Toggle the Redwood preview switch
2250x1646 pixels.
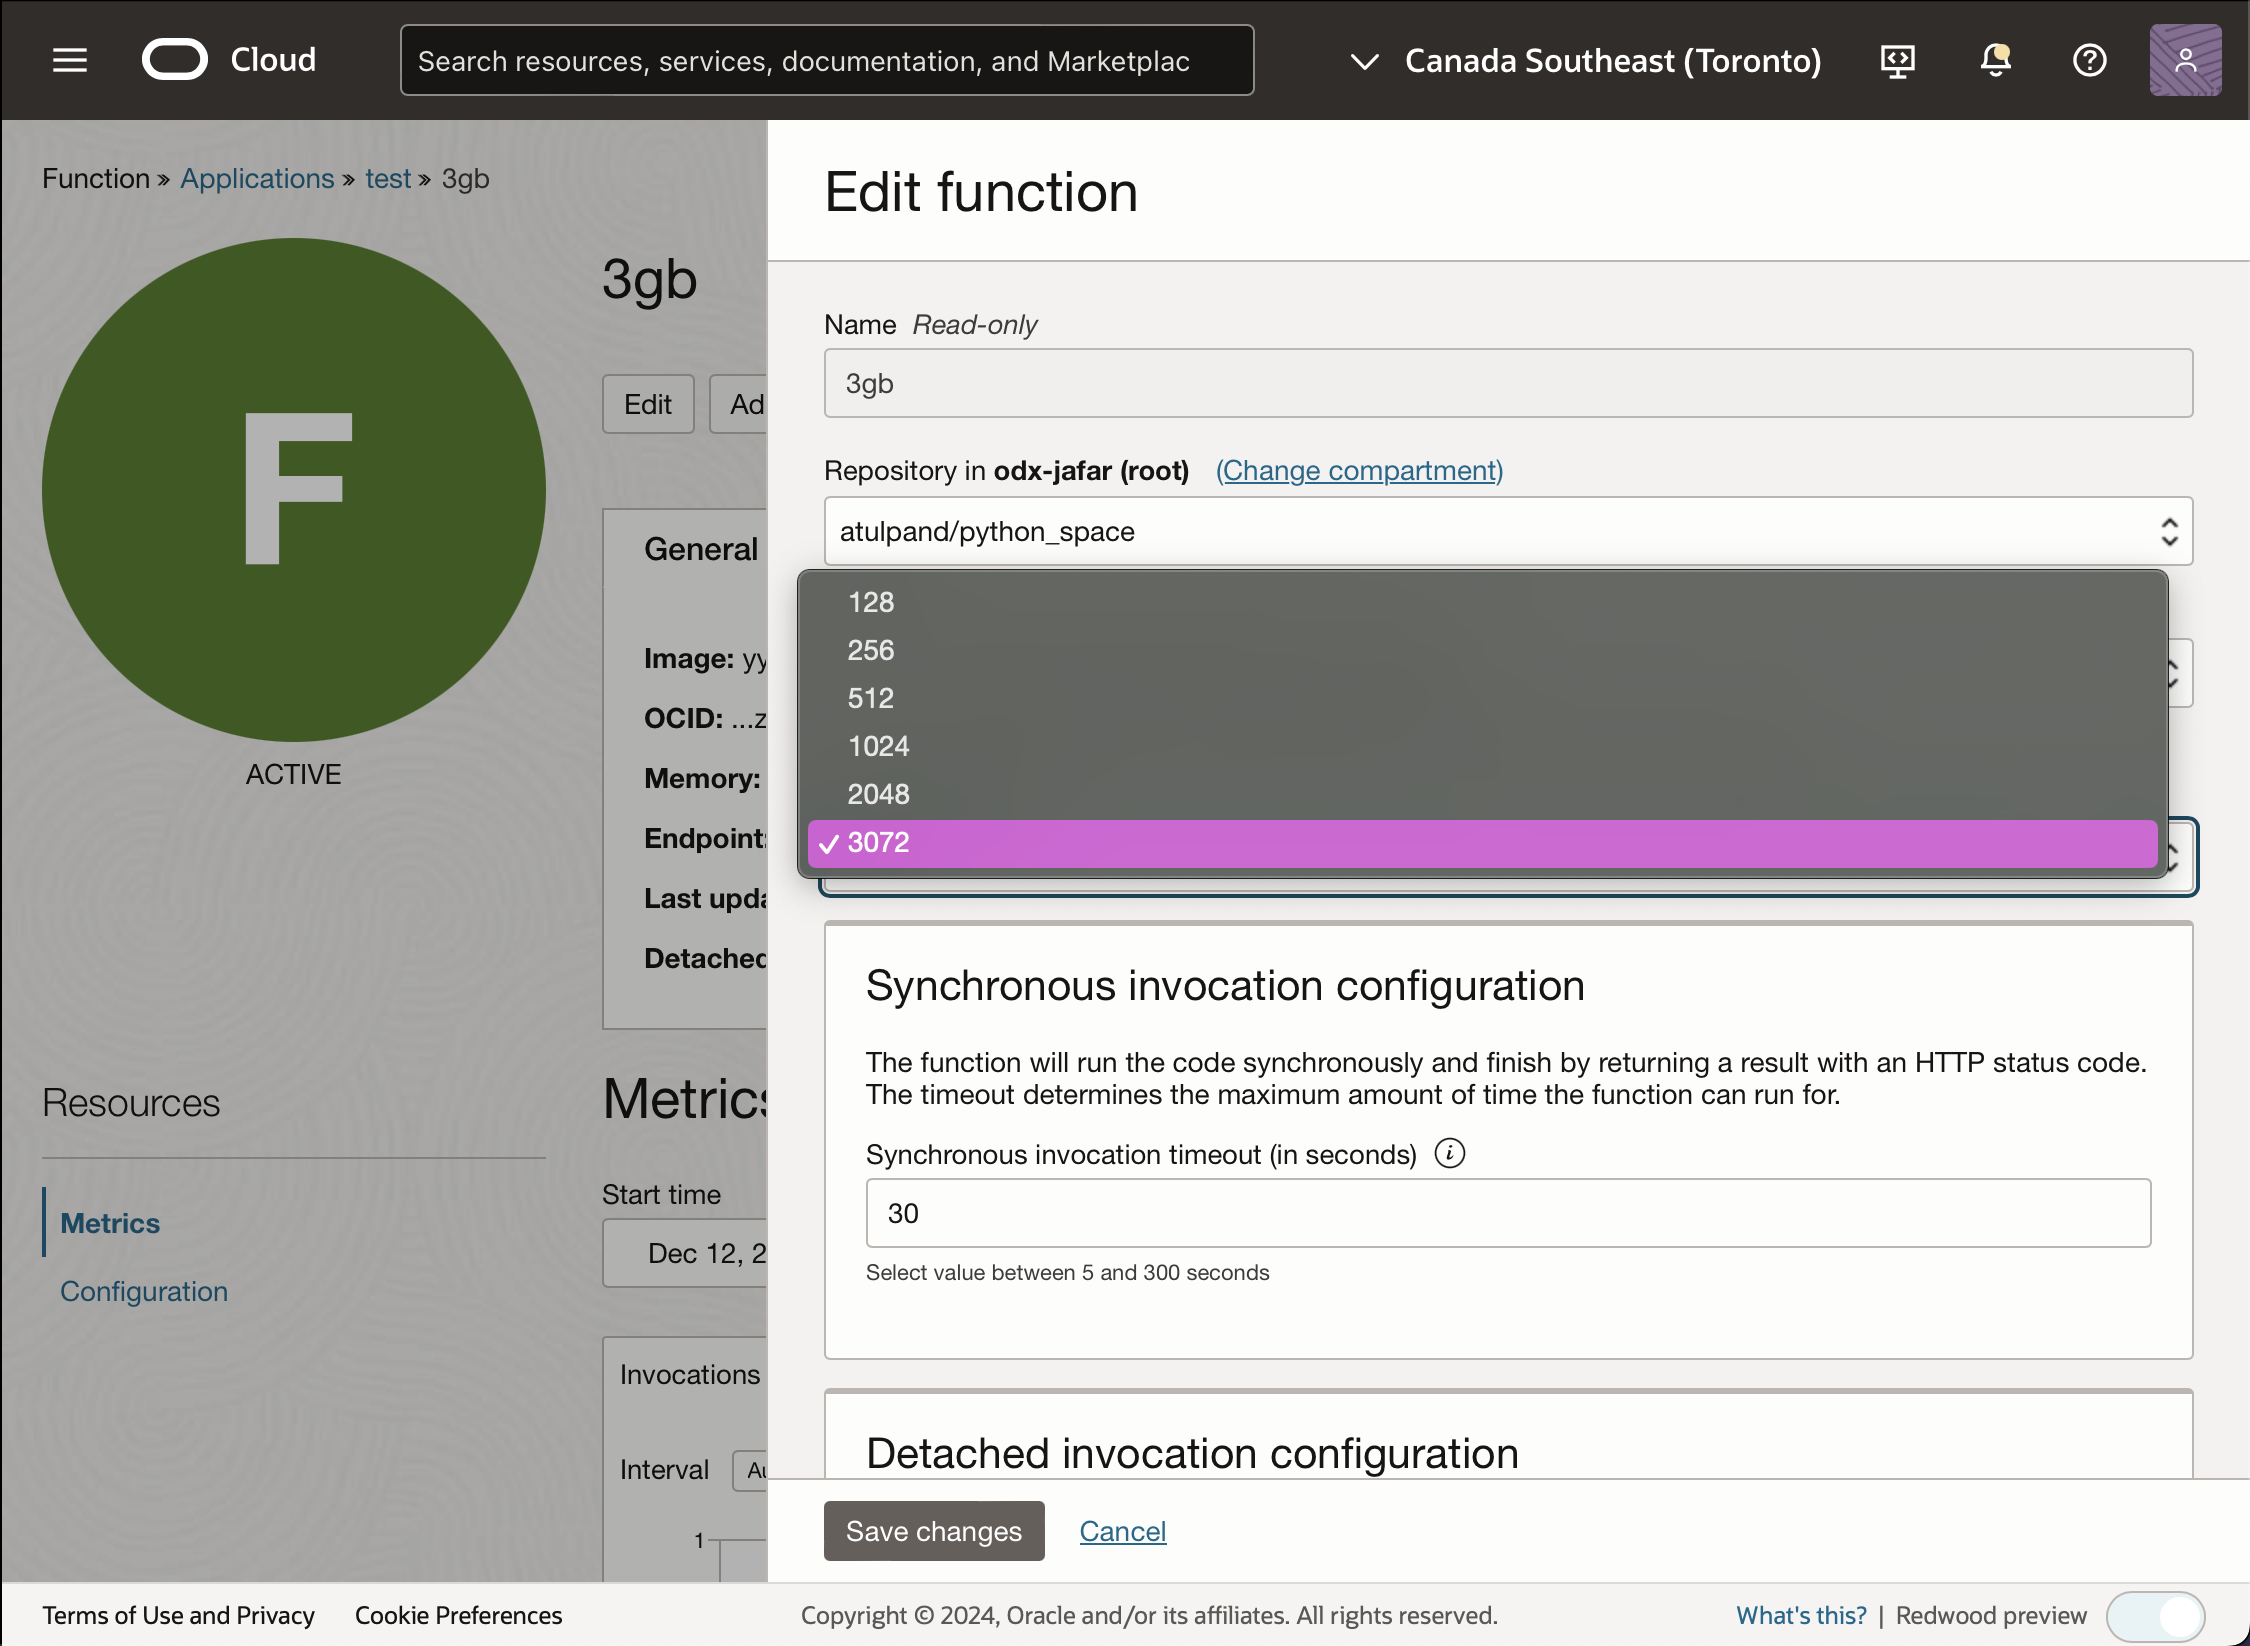point(2155,1615)
